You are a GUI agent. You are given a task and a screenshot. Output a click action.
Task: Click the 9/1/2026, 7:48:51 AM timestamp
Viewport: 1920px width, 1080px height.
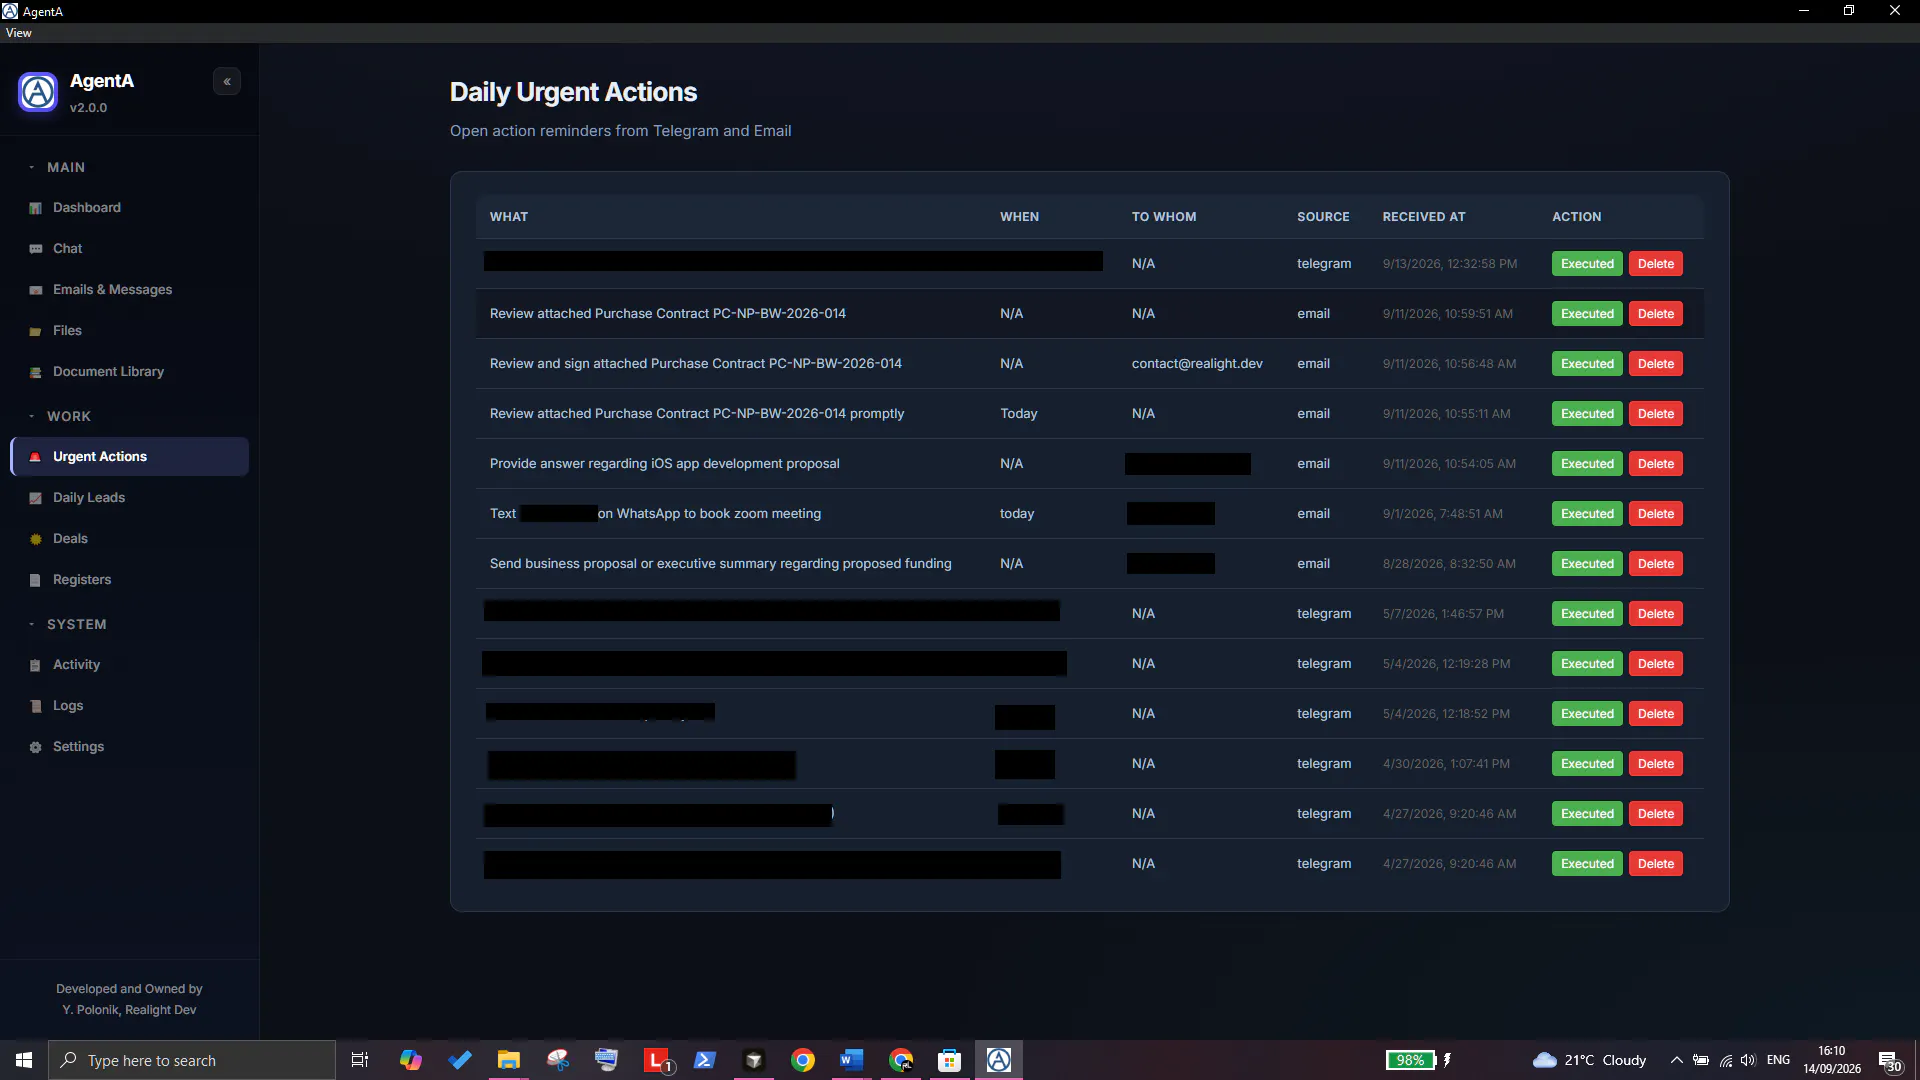point(1442,513)
